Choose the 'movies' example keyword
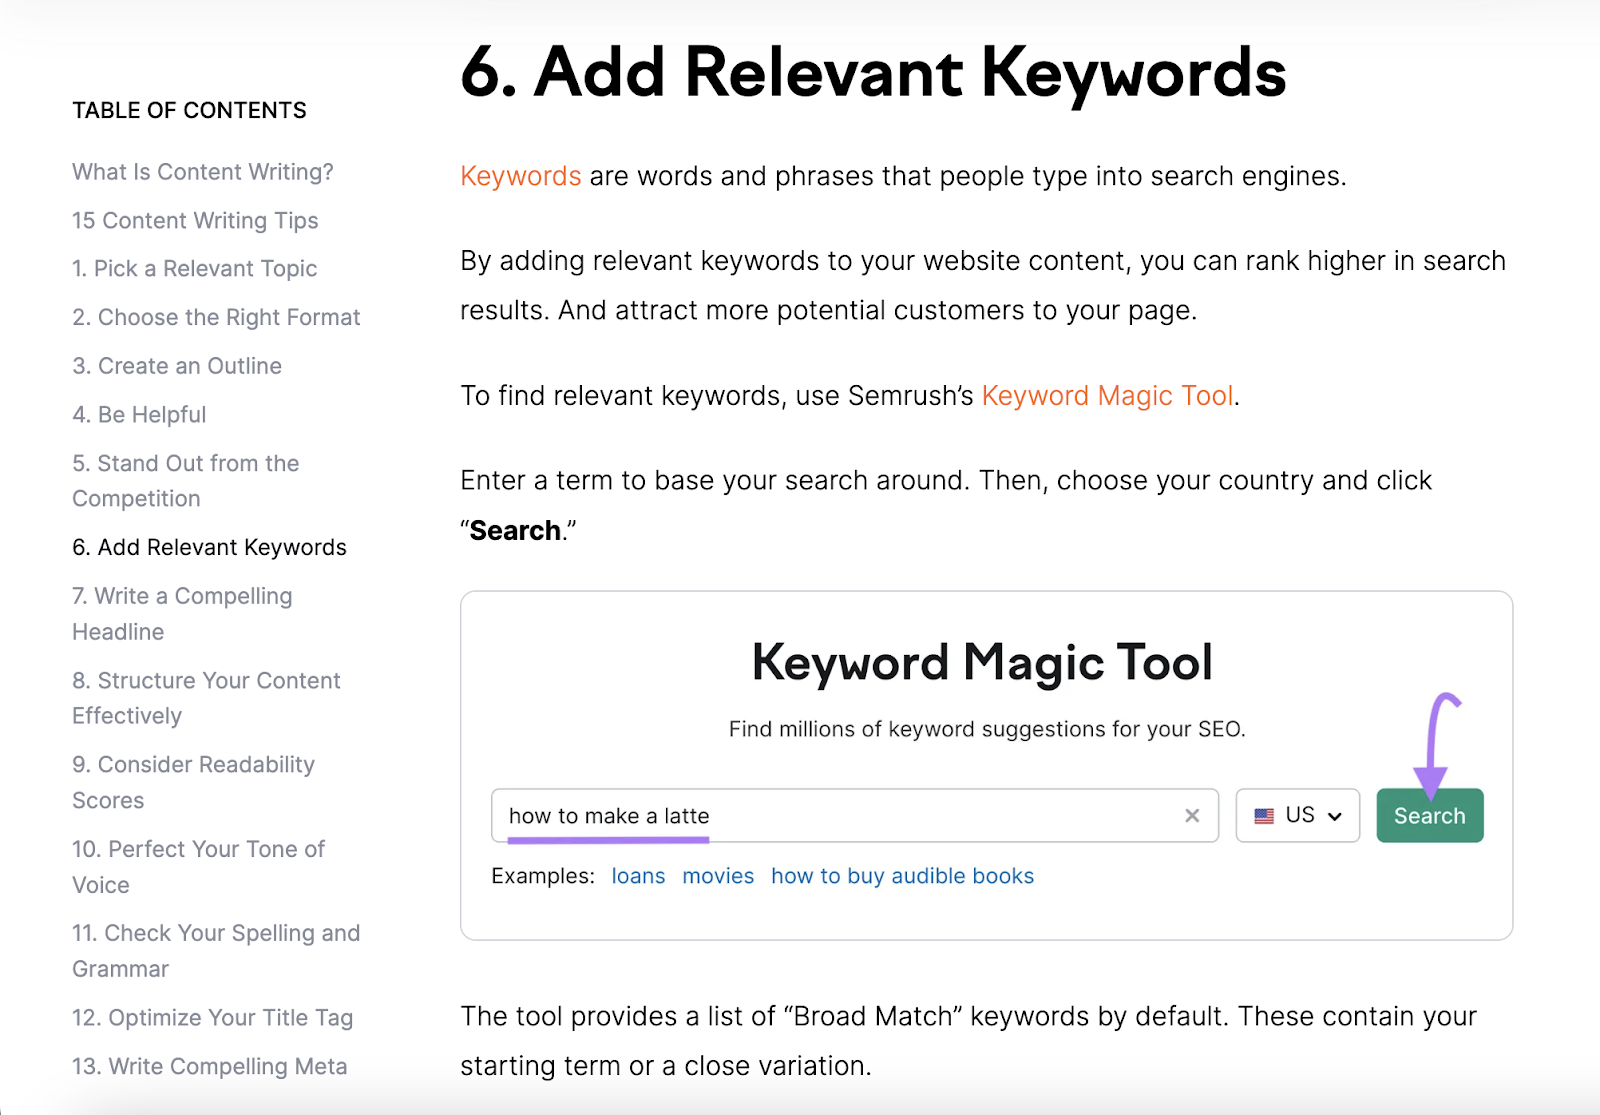Image resolution: width=1600 pixels, height=1115 pixels. [718, 876]
